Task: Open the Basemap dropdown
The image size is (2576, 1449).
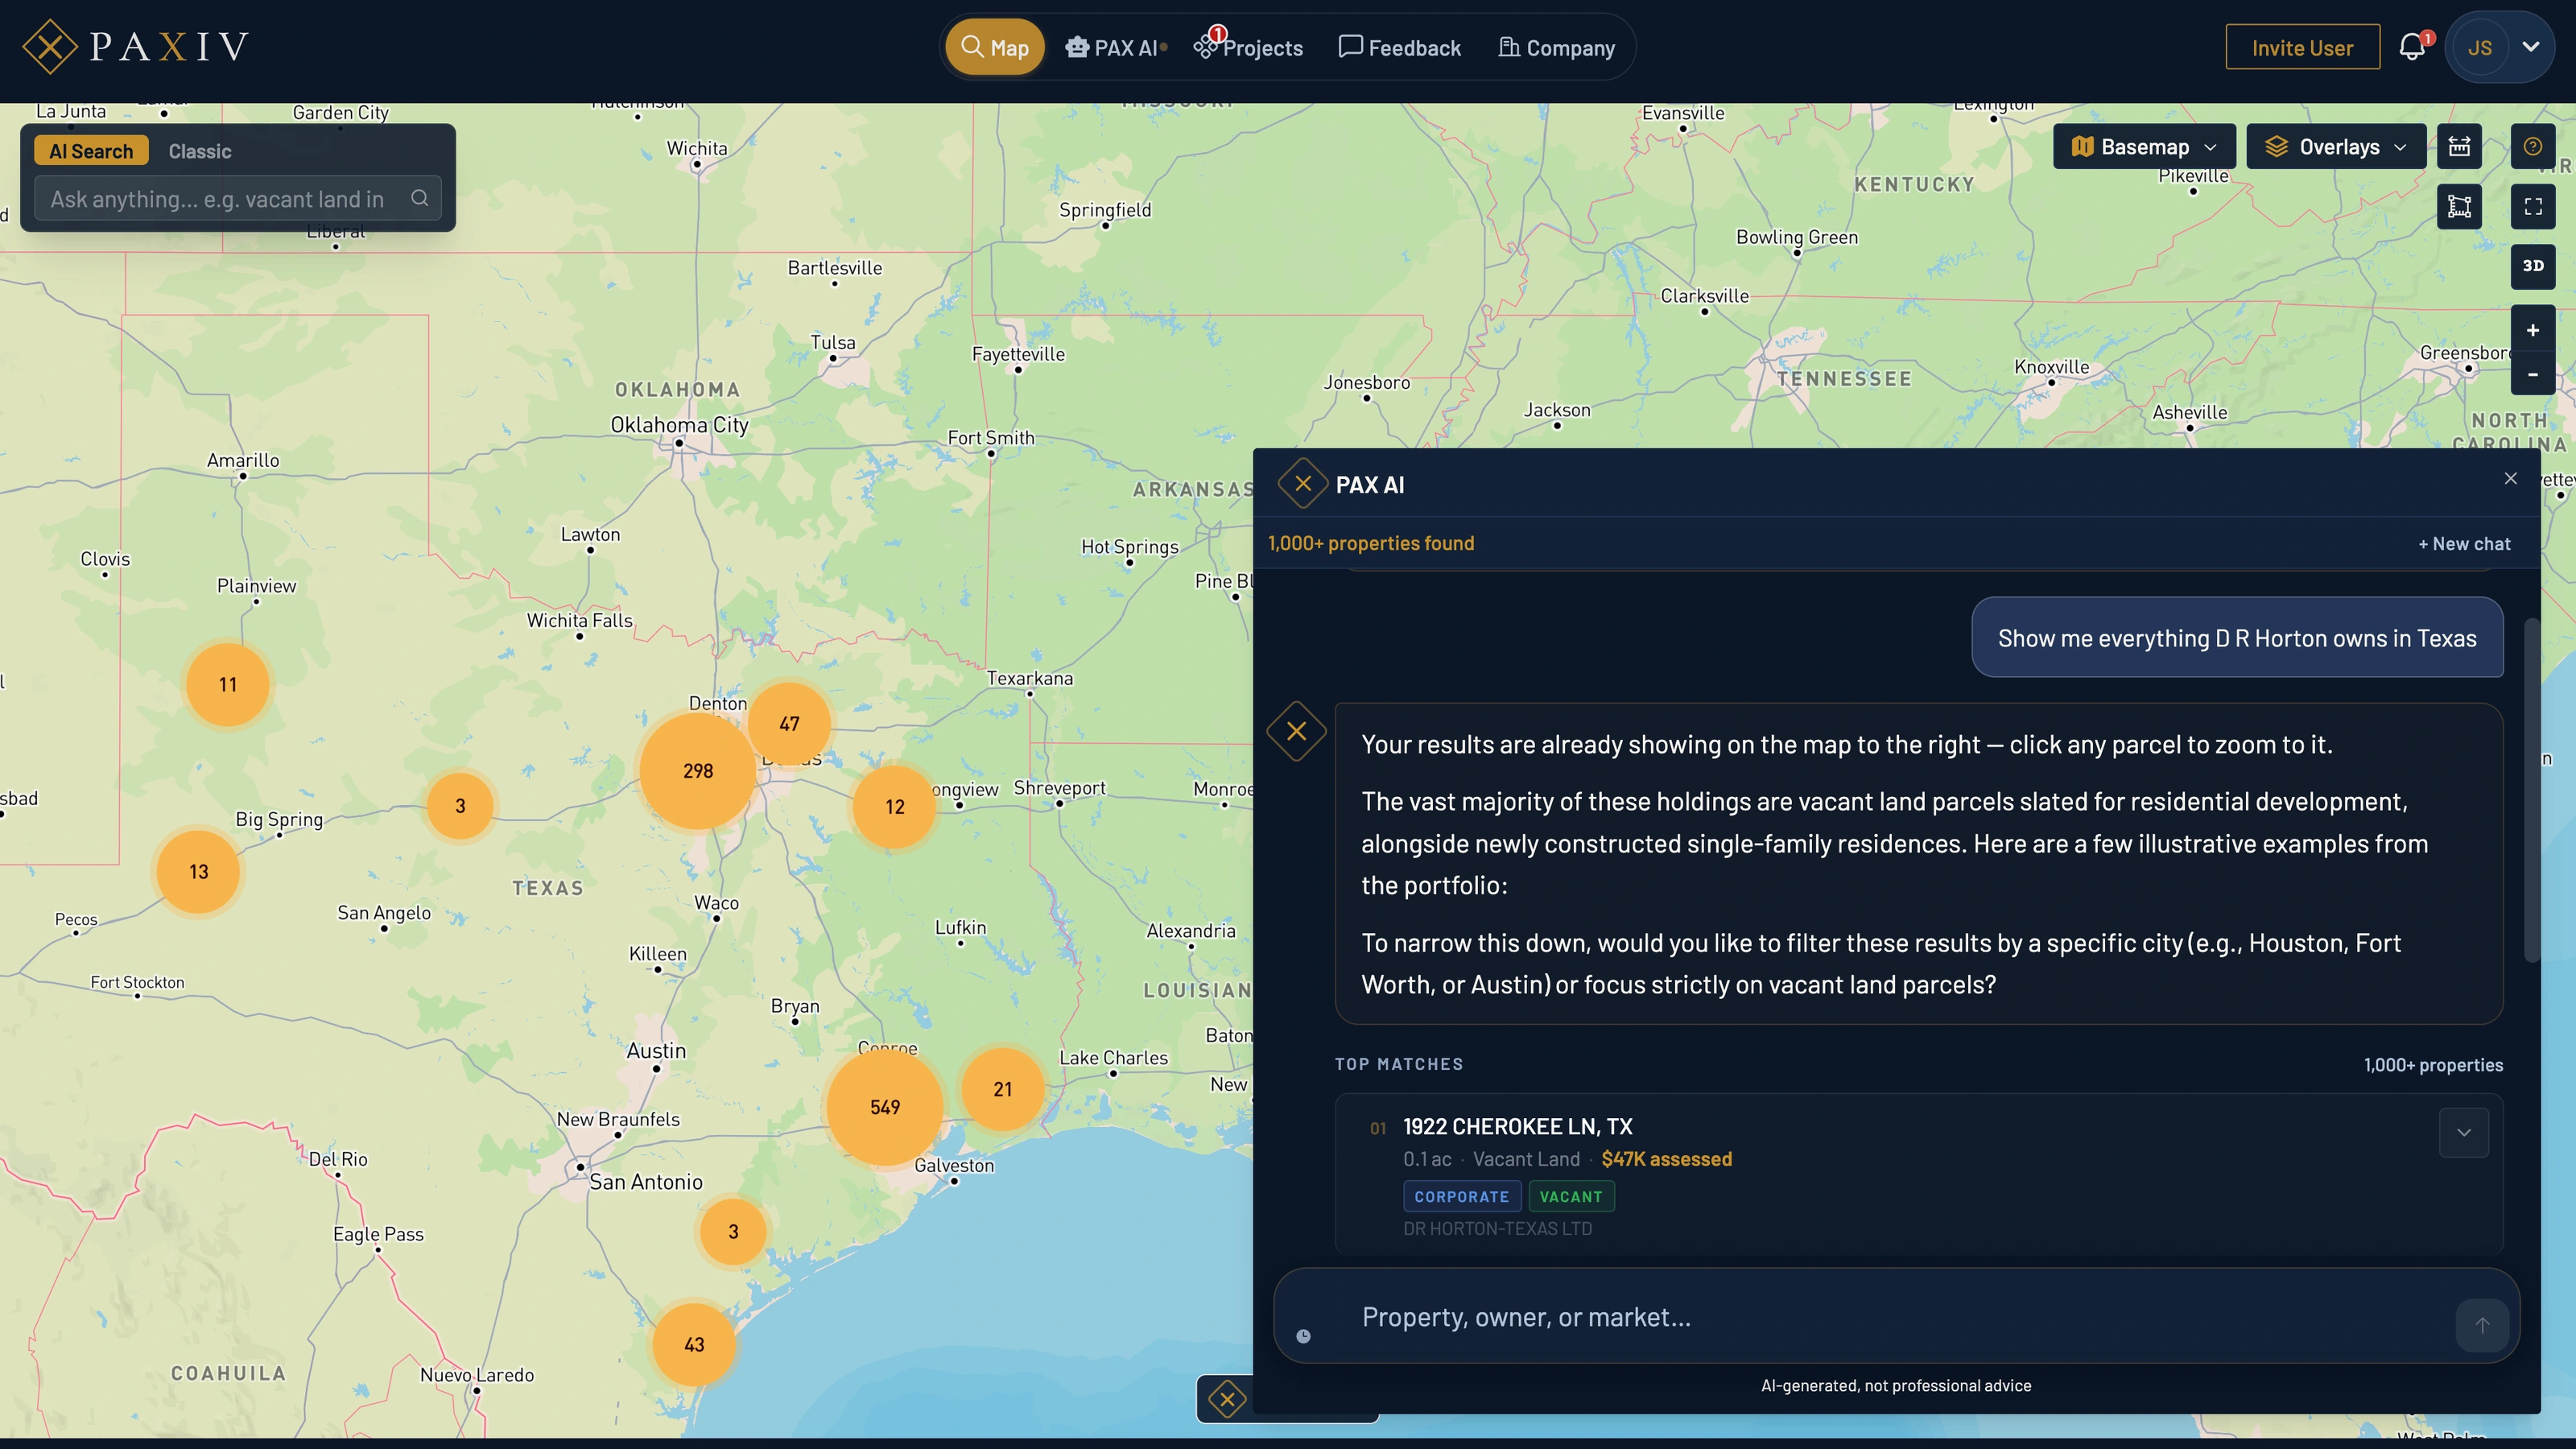Action: pos(2144,147)
